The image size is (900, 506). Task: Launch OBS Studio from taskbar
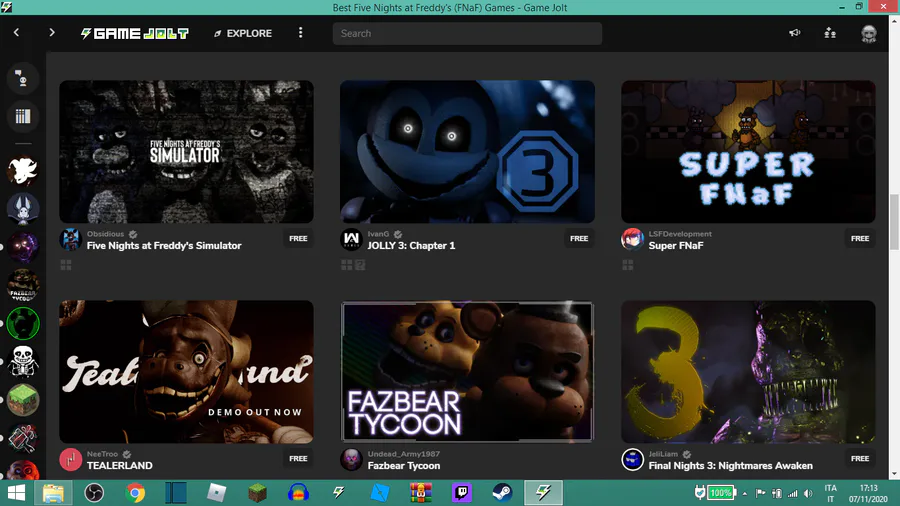(94, 493)
